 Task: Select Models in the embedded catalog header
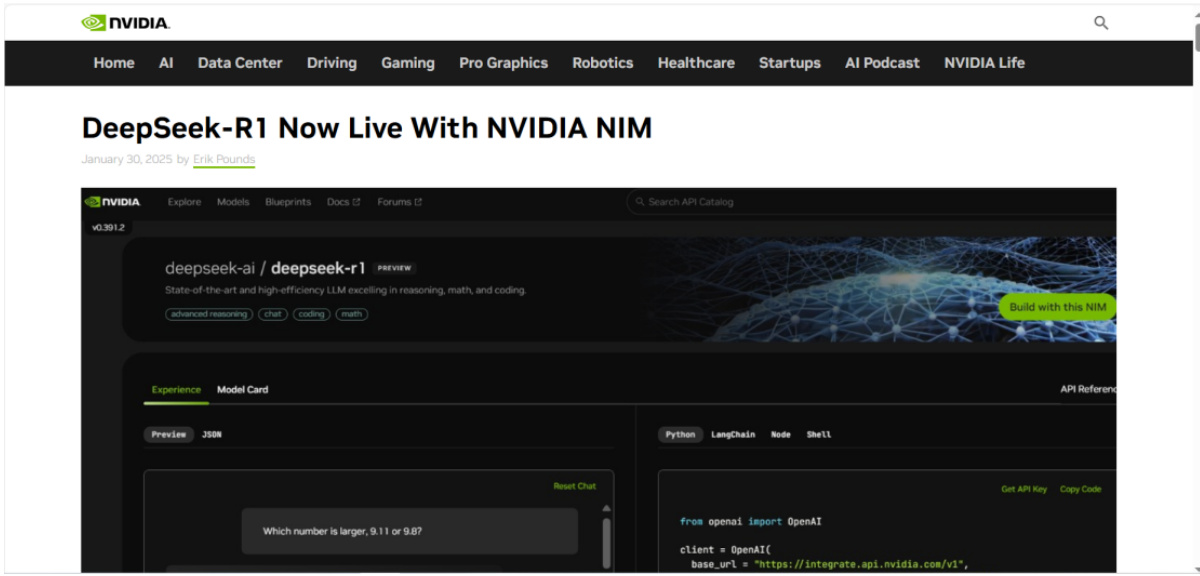tap(233, 202)
